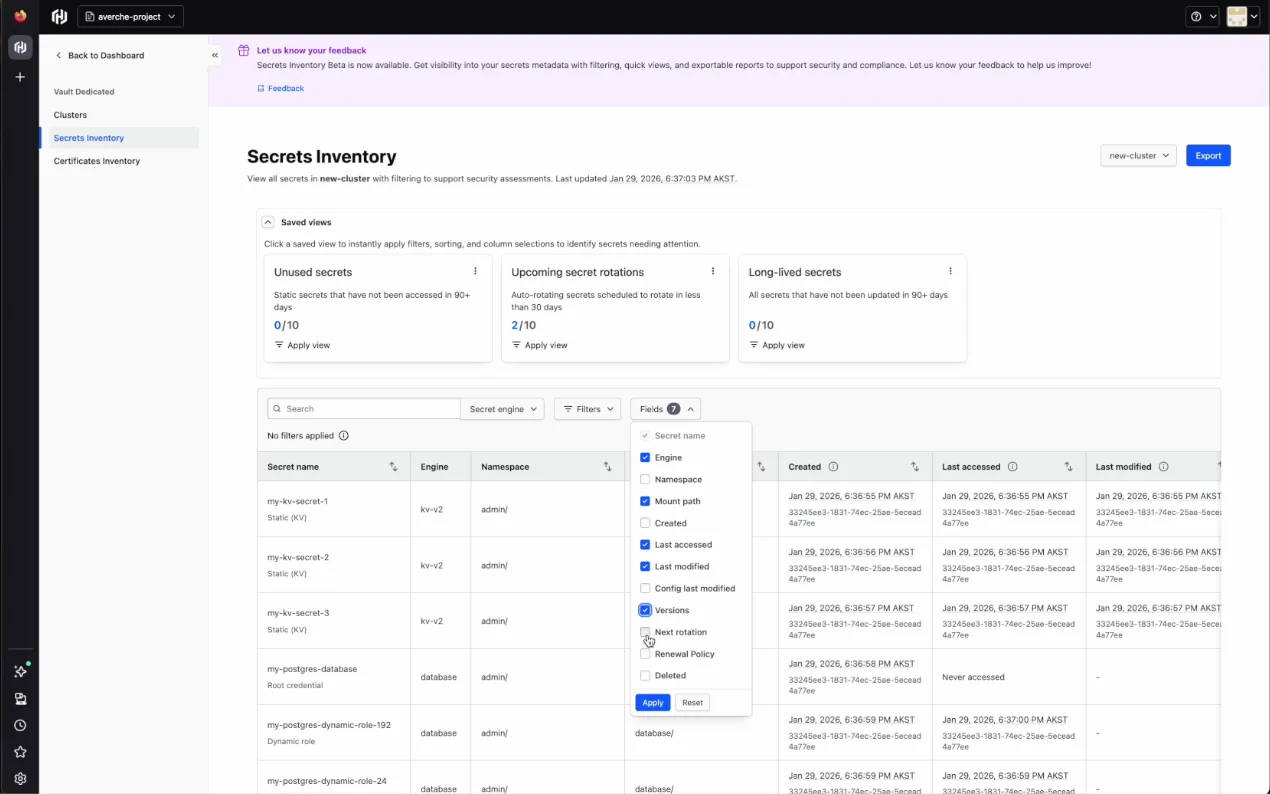
Task: Go to Certificates Inventory in sidebar
Action: click(x=97, y=161)
